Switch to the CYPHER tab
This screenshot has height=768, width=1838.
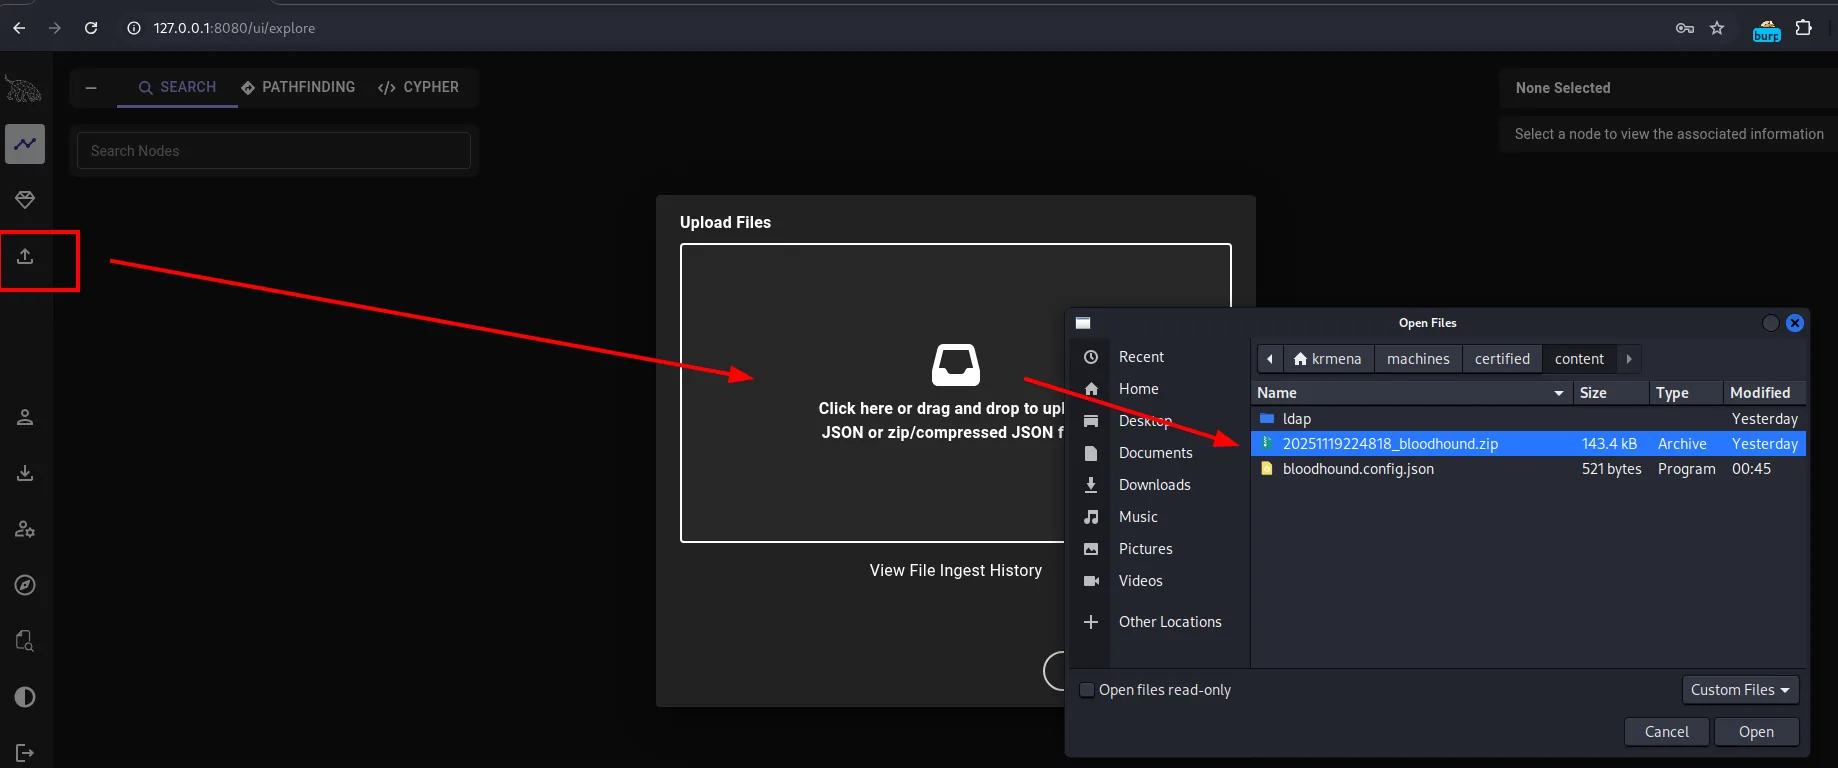418,87
